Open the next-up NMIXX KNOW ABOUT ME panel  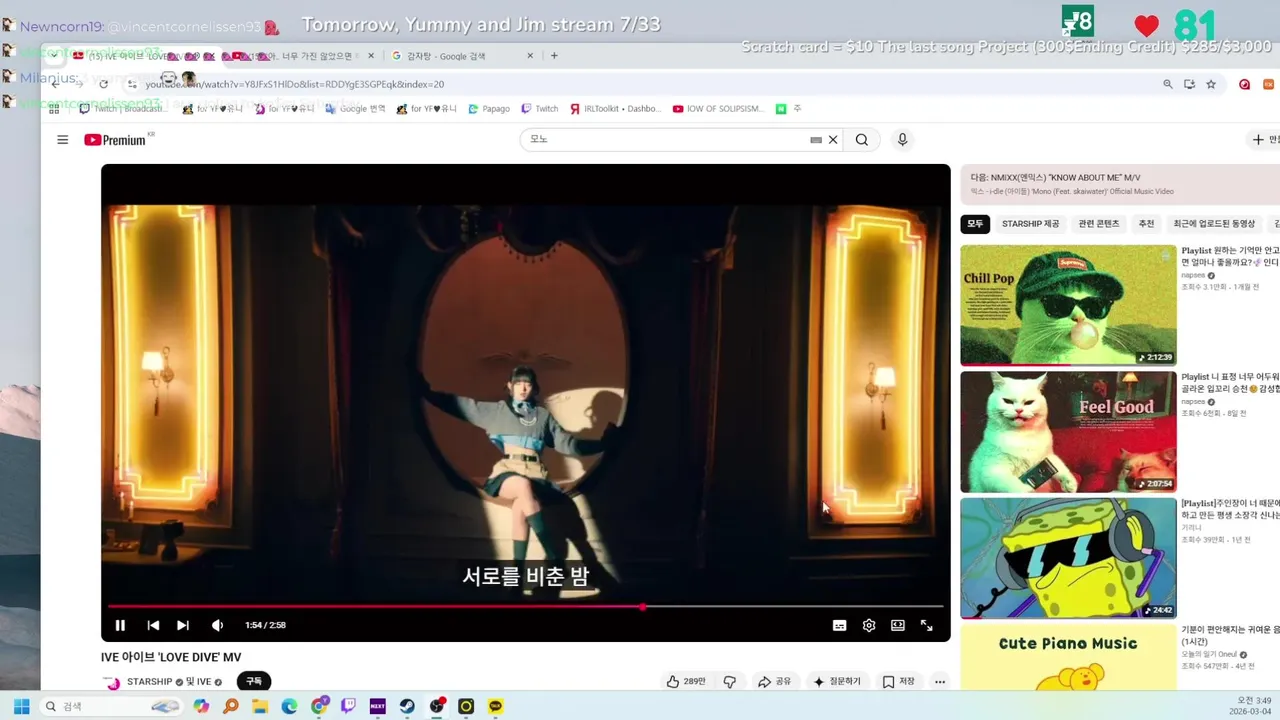coord(1120,184)
